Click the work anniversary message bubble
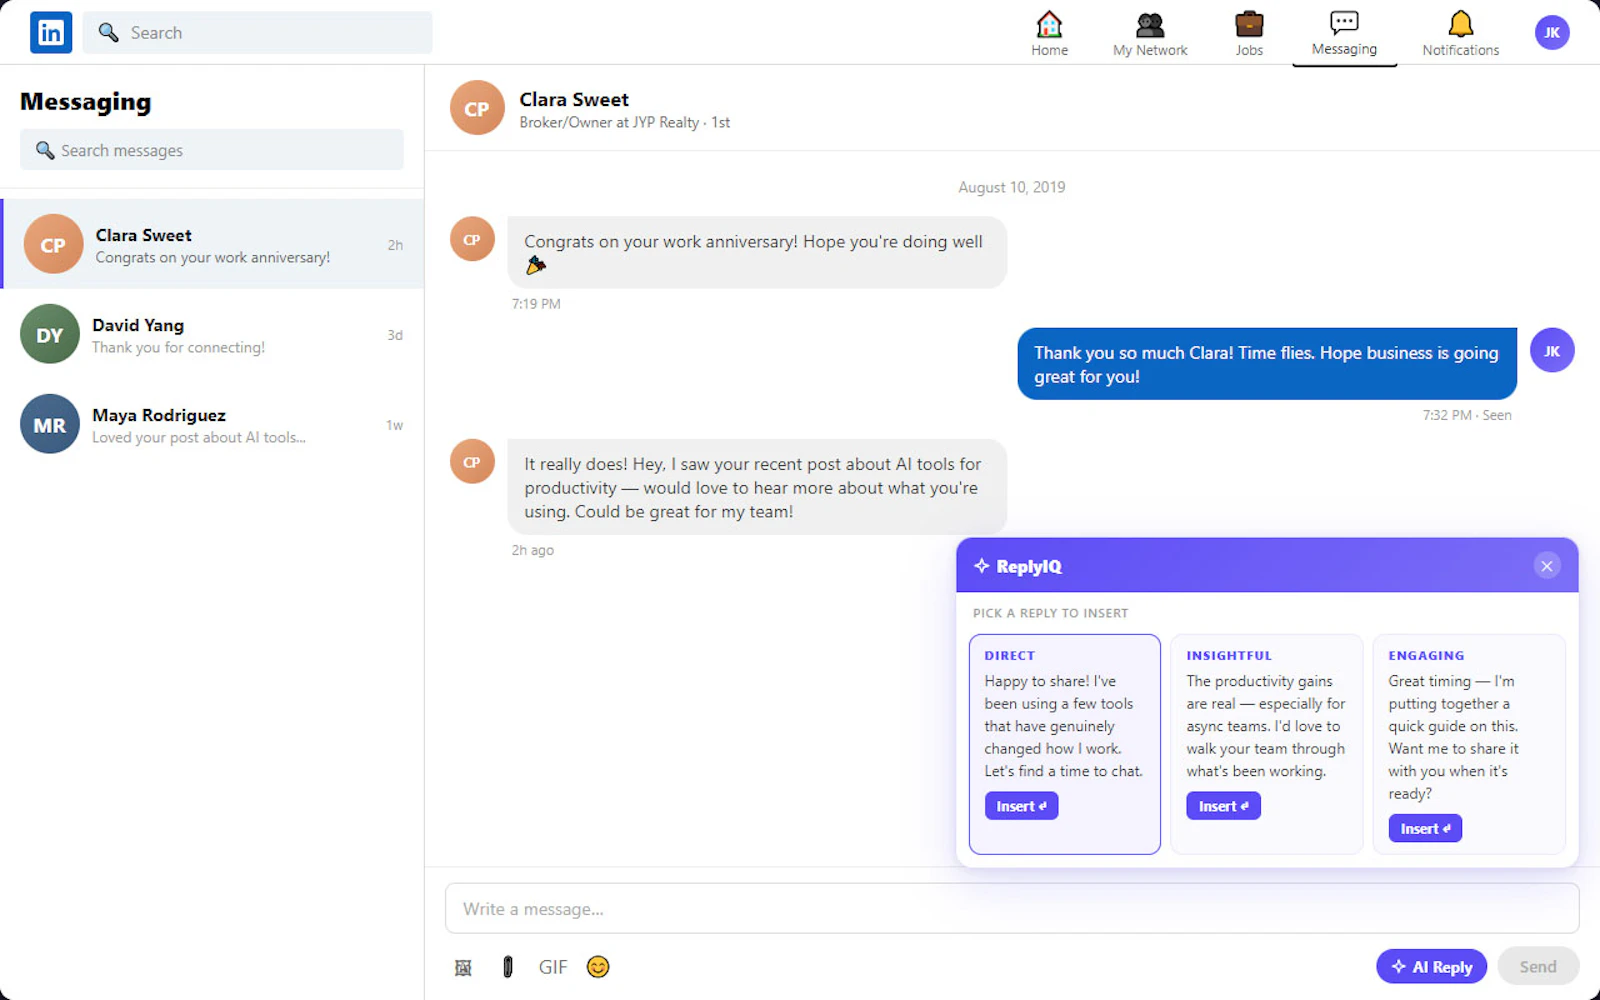Viewport: 1600px width, 1000px height. [x=757, y=252]
